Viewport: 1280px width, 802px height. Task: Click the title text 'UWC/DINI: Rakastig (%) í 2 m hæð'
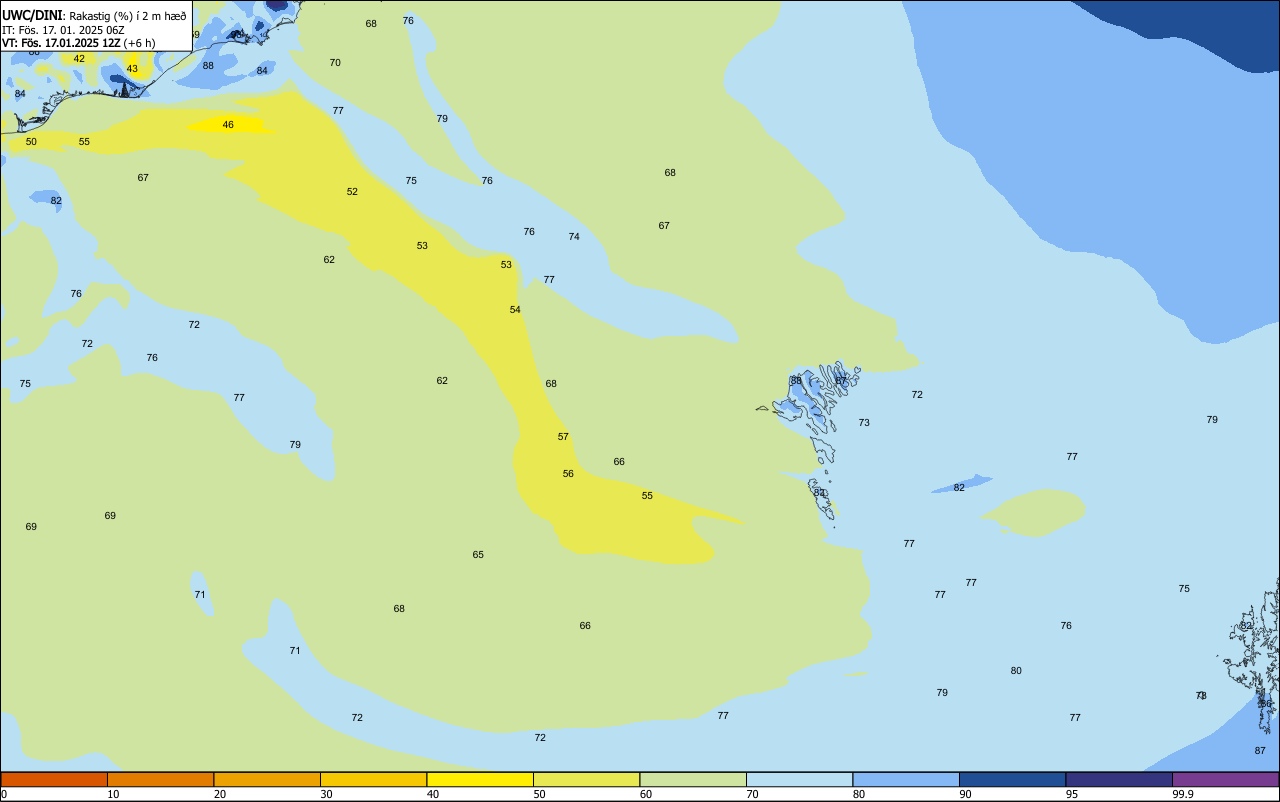[94, 15]
